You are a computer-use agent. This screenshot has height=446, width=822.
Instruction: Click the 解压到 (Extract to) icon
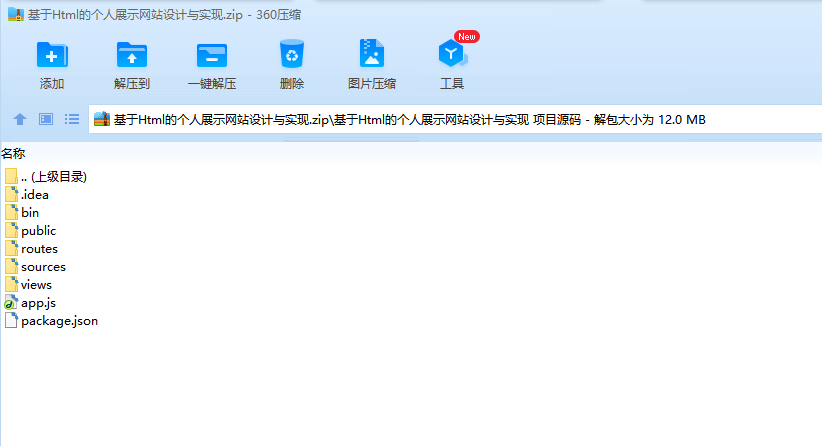click(x=132, y=55)
